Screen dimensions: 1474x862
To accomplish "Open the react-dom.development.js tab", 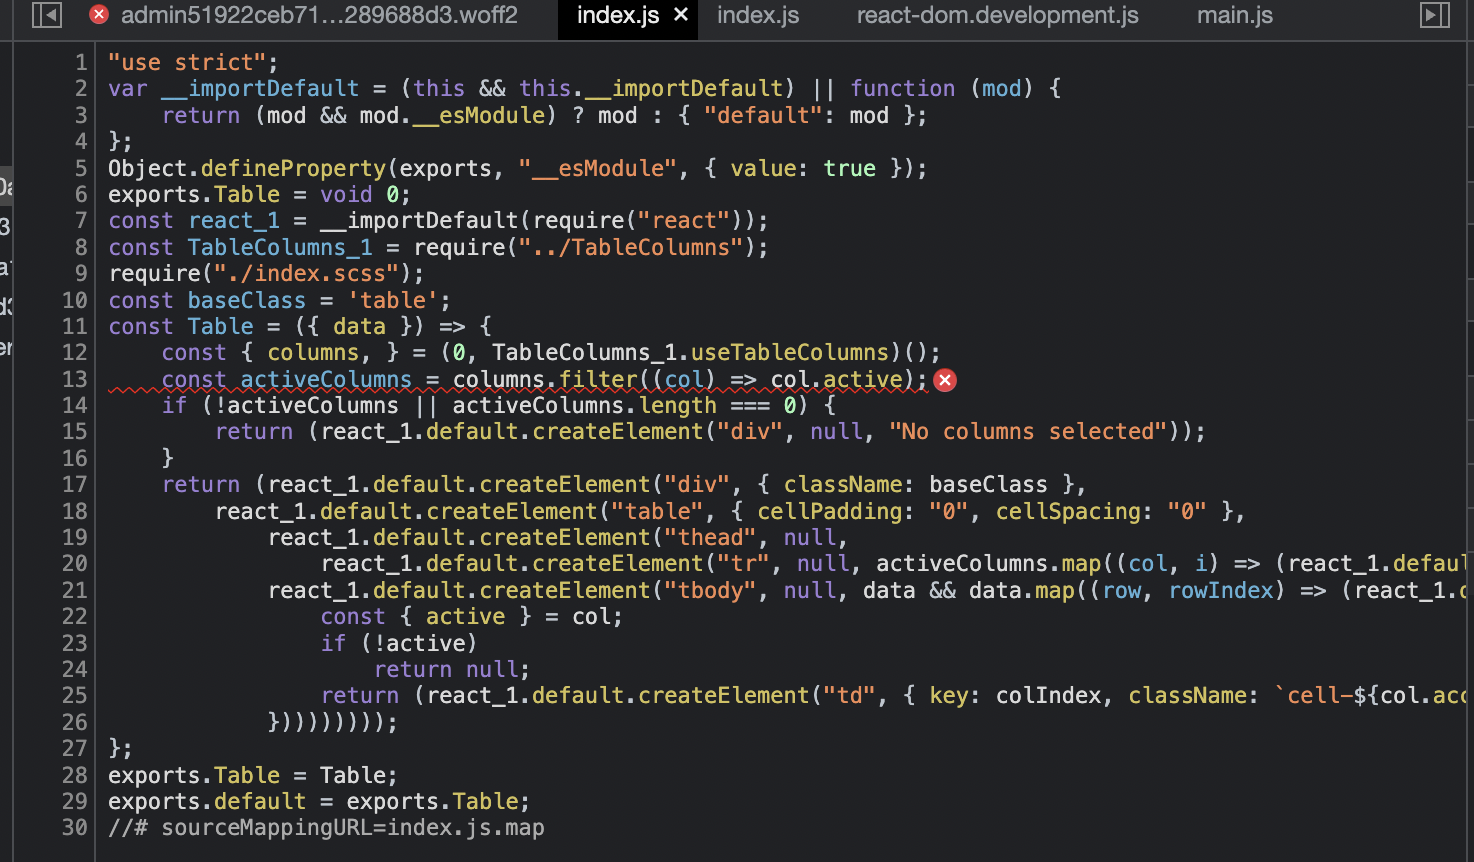I will pos(997,15).
